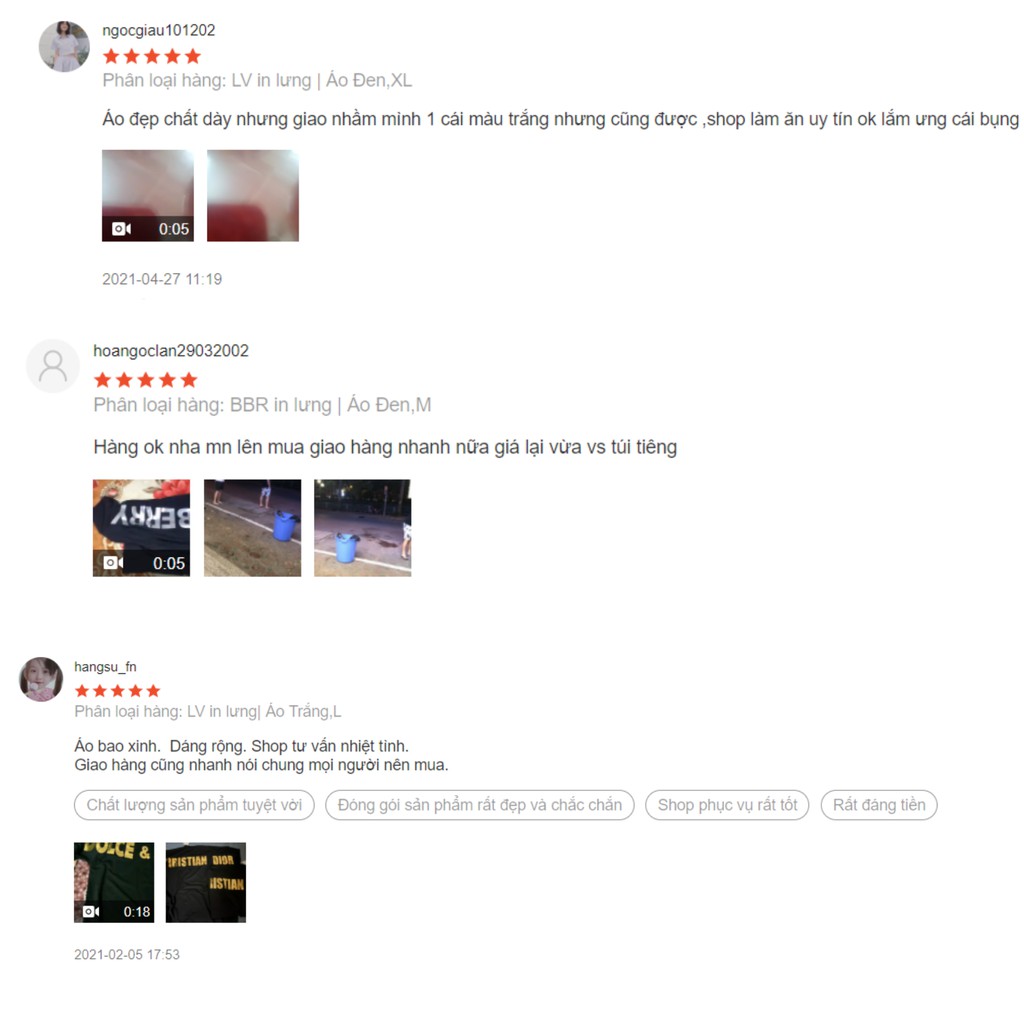The height and width of the screenshot is (1024, 1024).
Task: Click the five stars under hoangoclan29032002
Action: pos(146,380)
